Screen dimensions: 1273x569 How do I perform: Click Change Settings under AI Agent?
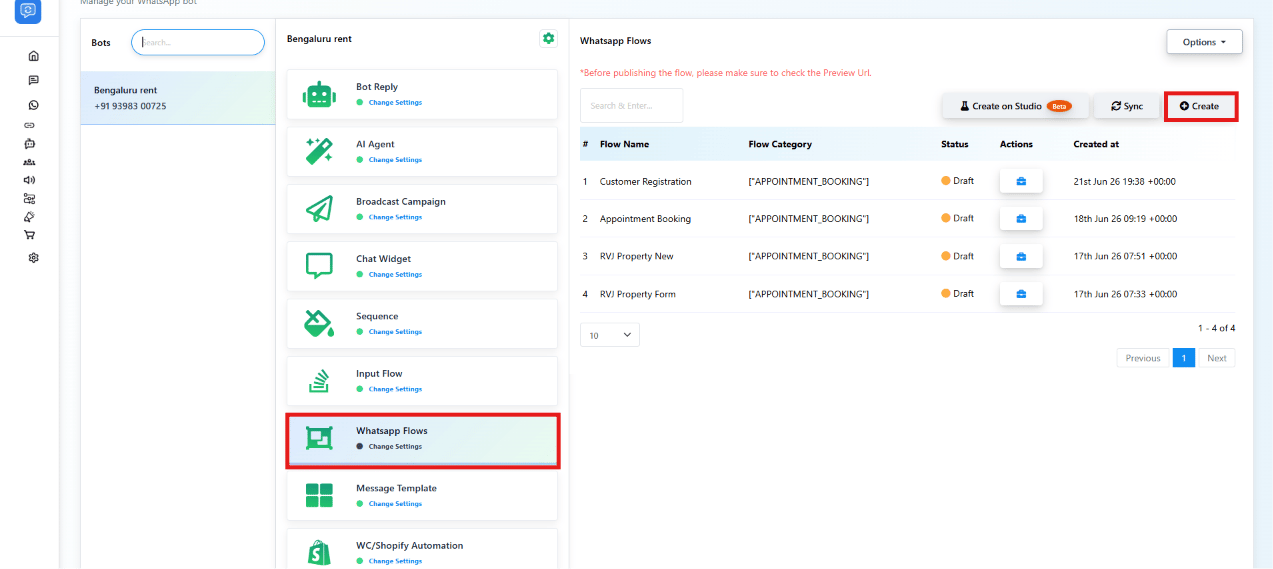pos(395,160)
